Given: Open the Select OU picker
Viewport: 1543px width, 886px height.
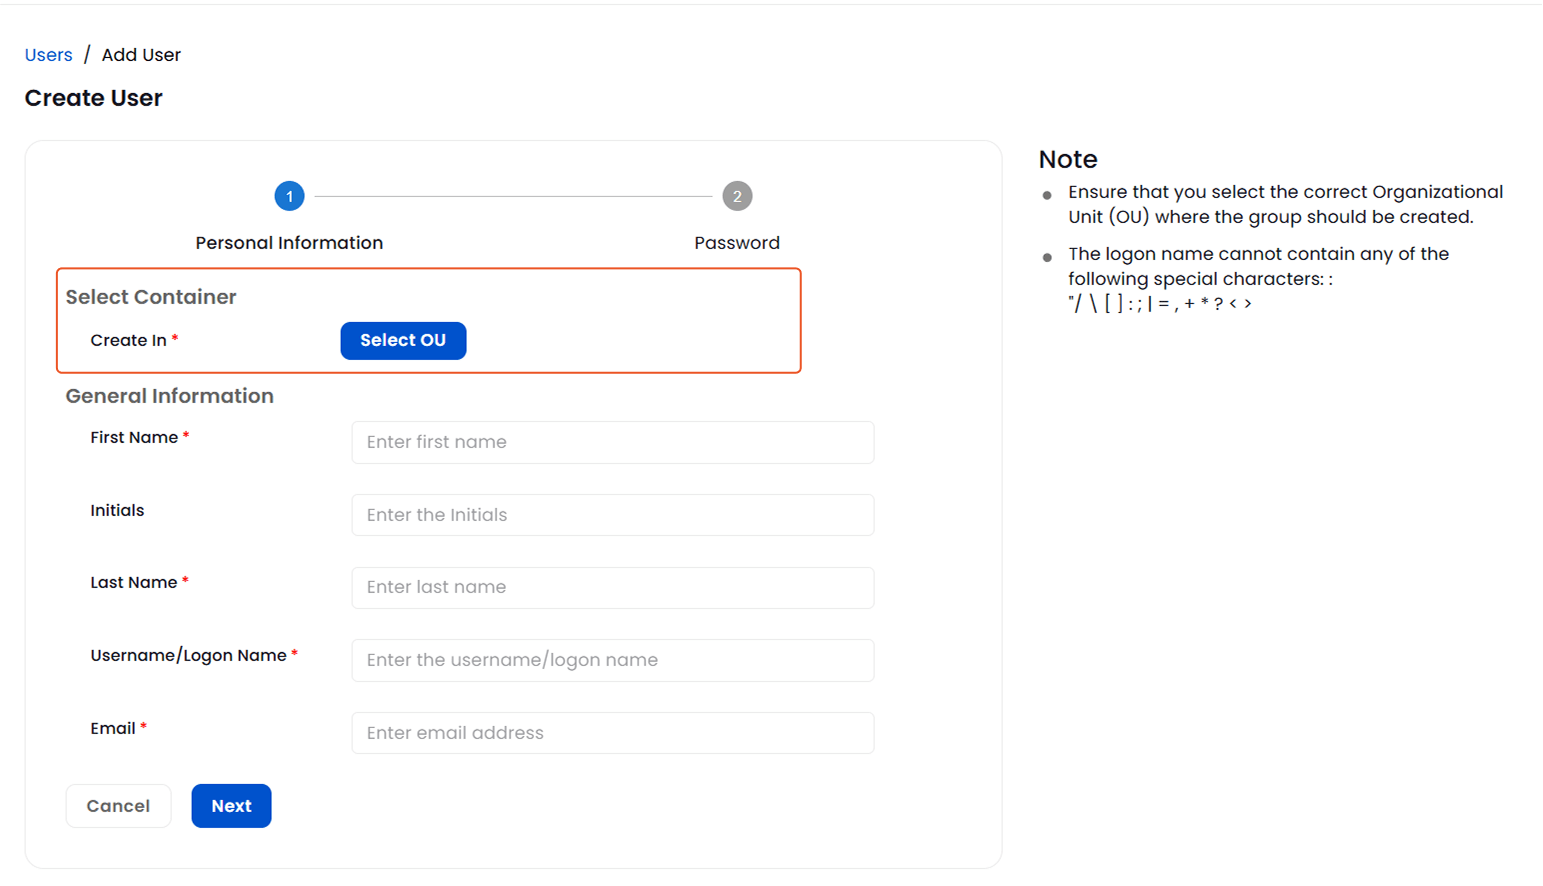Looking at the screenshot, I should (x=403, y=340).
